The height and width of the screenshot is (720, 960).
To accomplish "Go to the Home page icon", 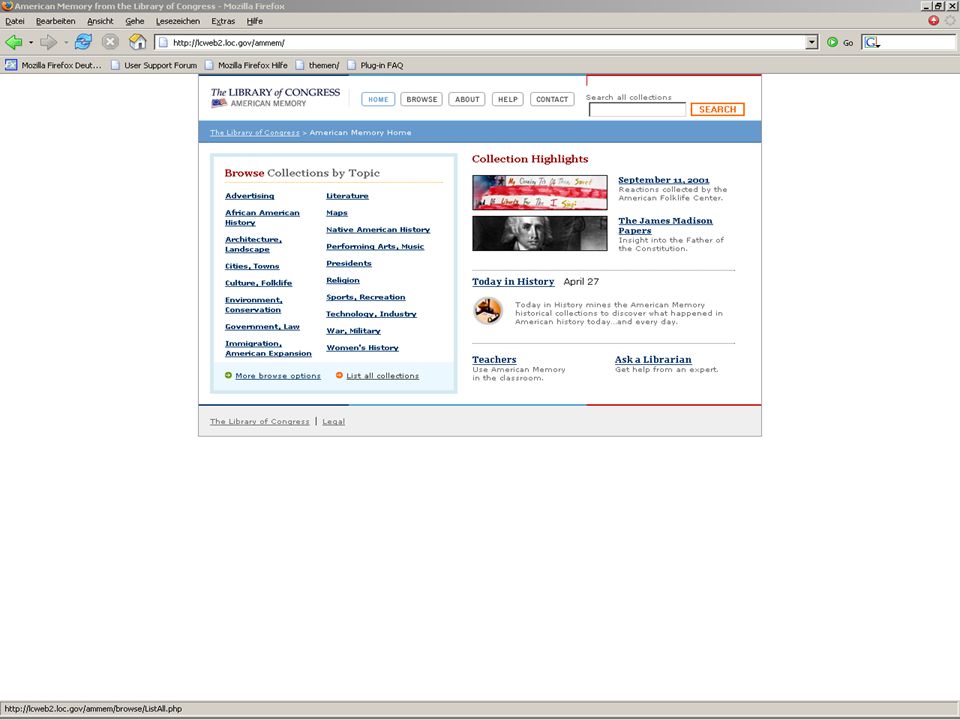I will pos(138,42).
